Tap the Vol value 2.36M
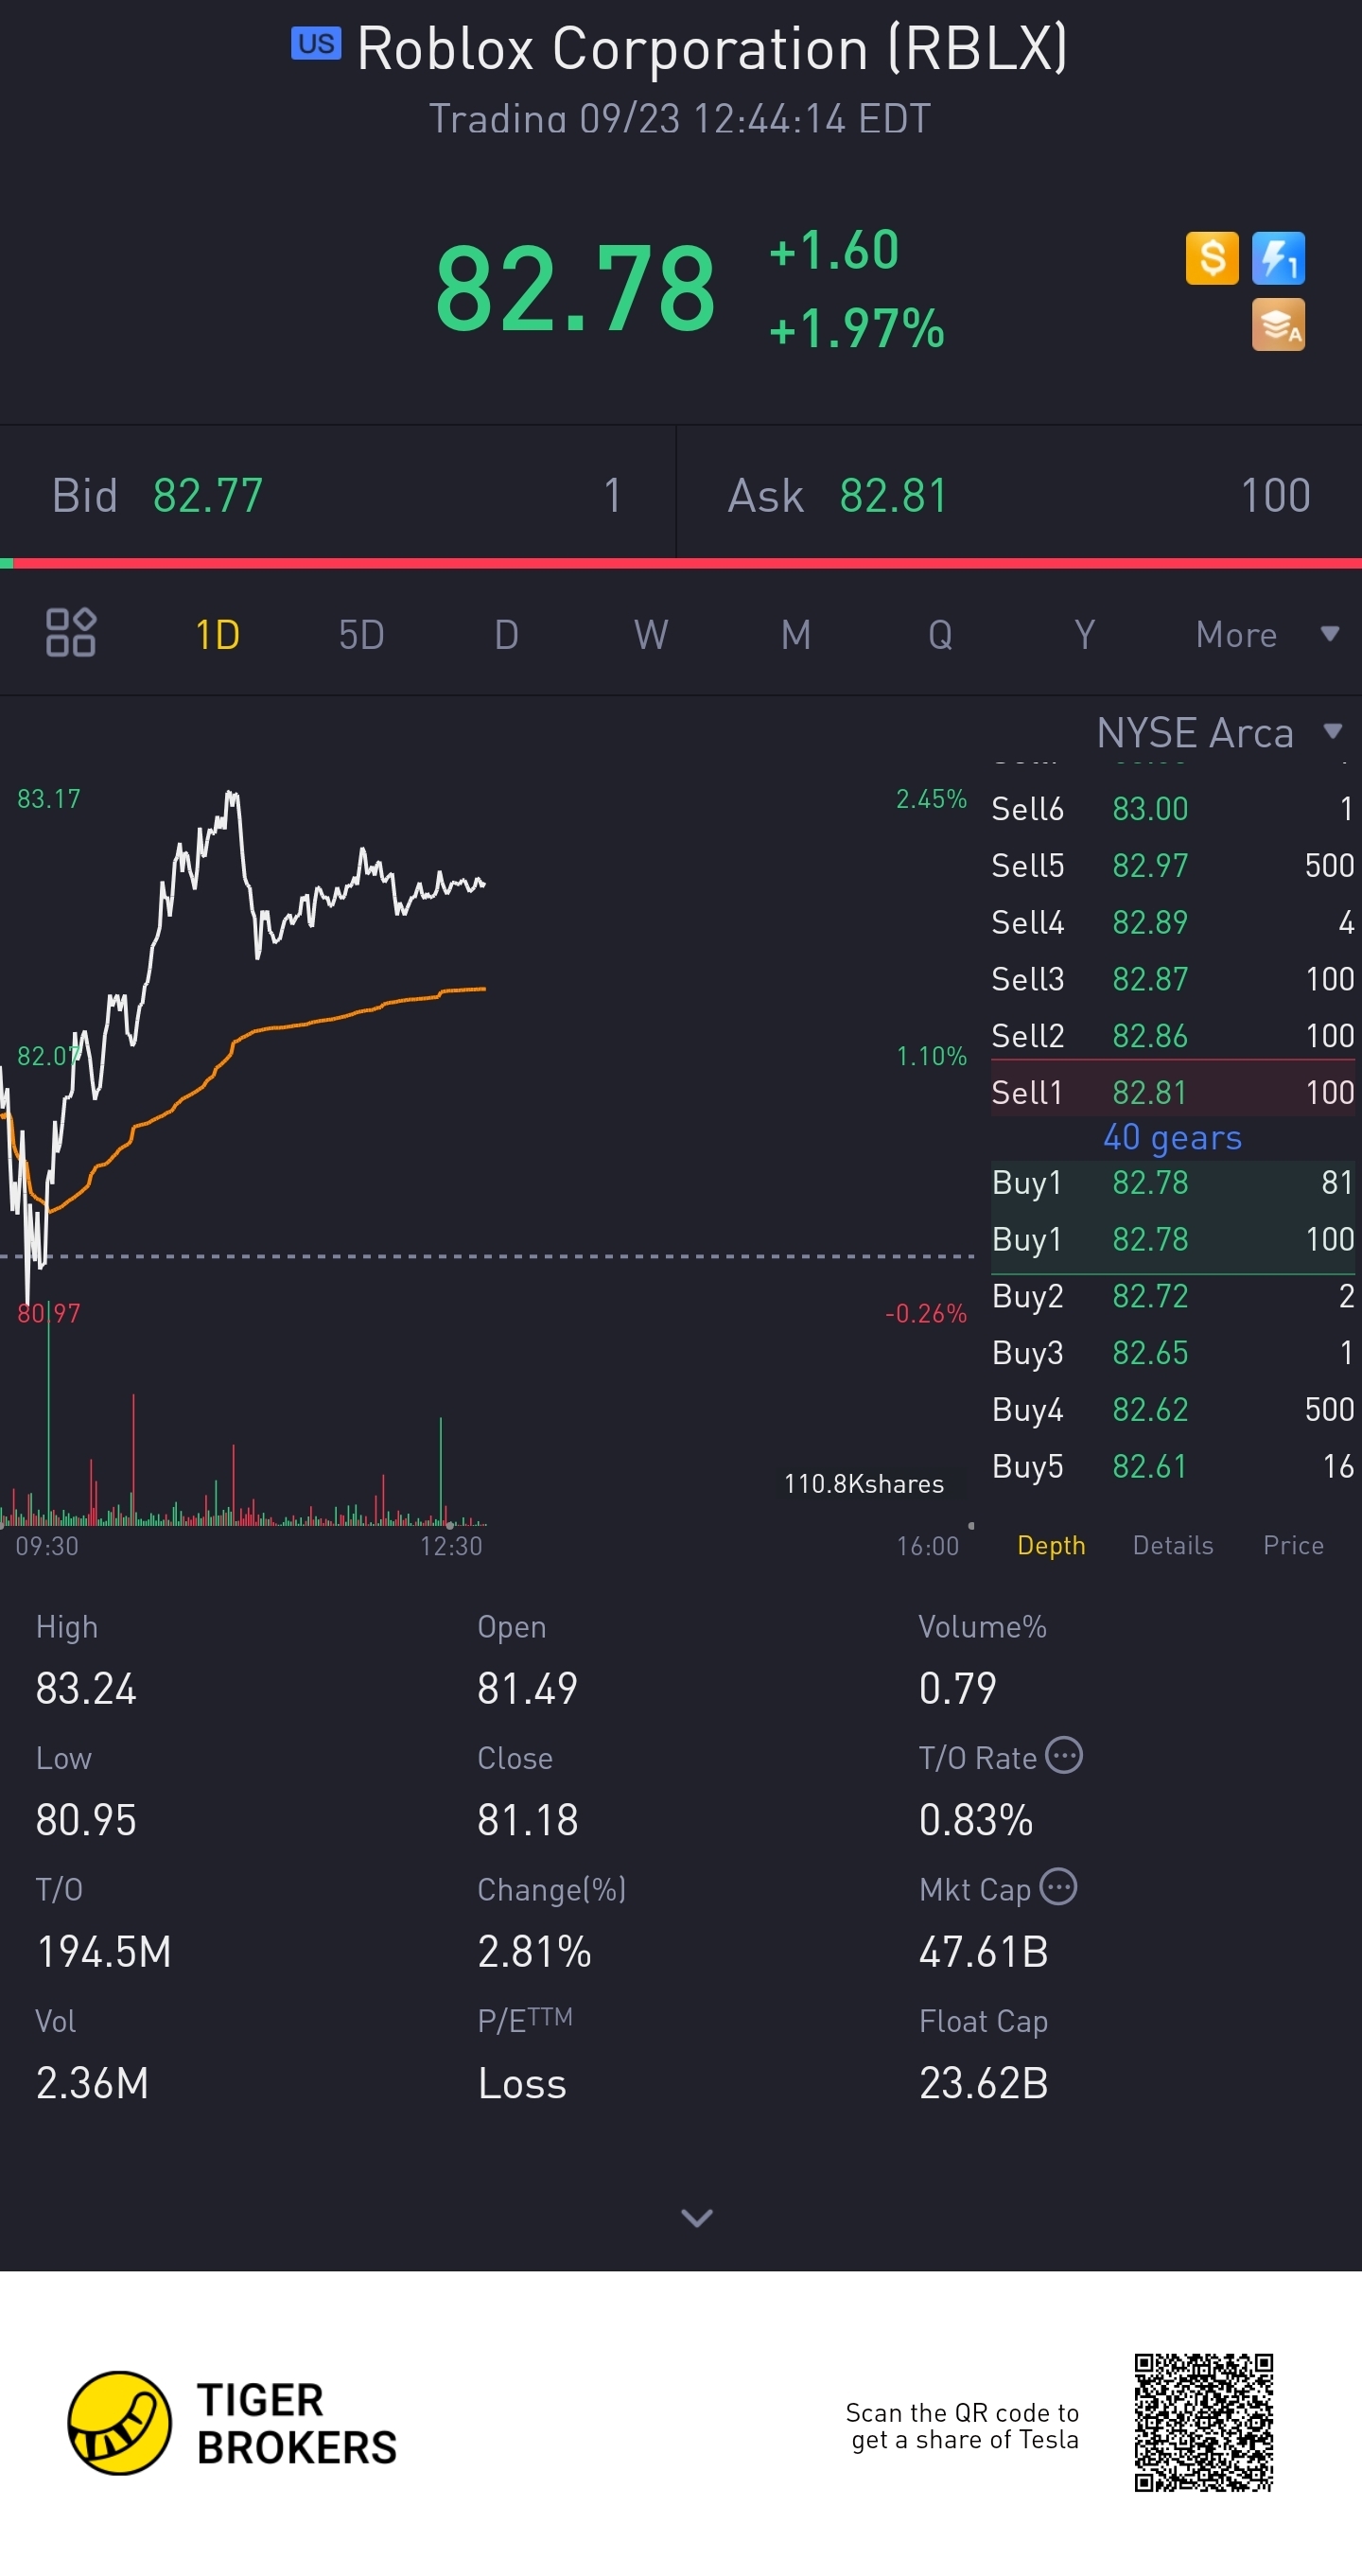This screenshot has height=2576, width=1362. click(x=92, y=2083)
